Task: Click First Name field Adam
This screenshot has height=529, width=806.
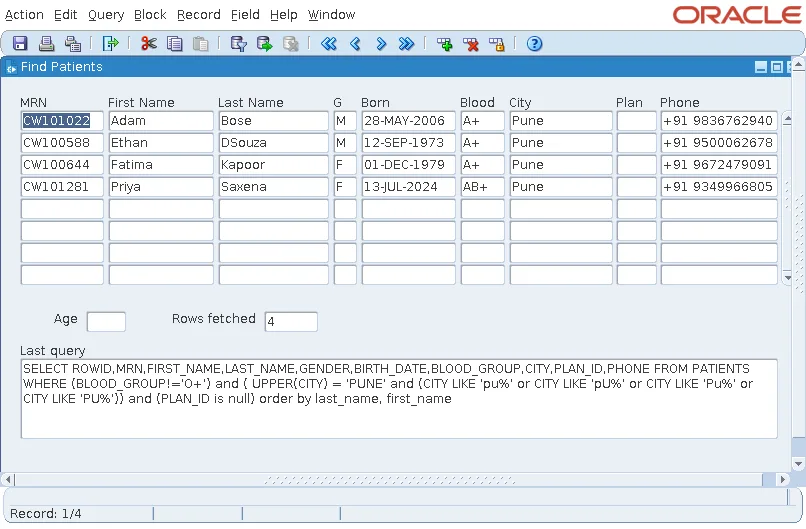Action: pyautogui.click(x=161, y=121)
